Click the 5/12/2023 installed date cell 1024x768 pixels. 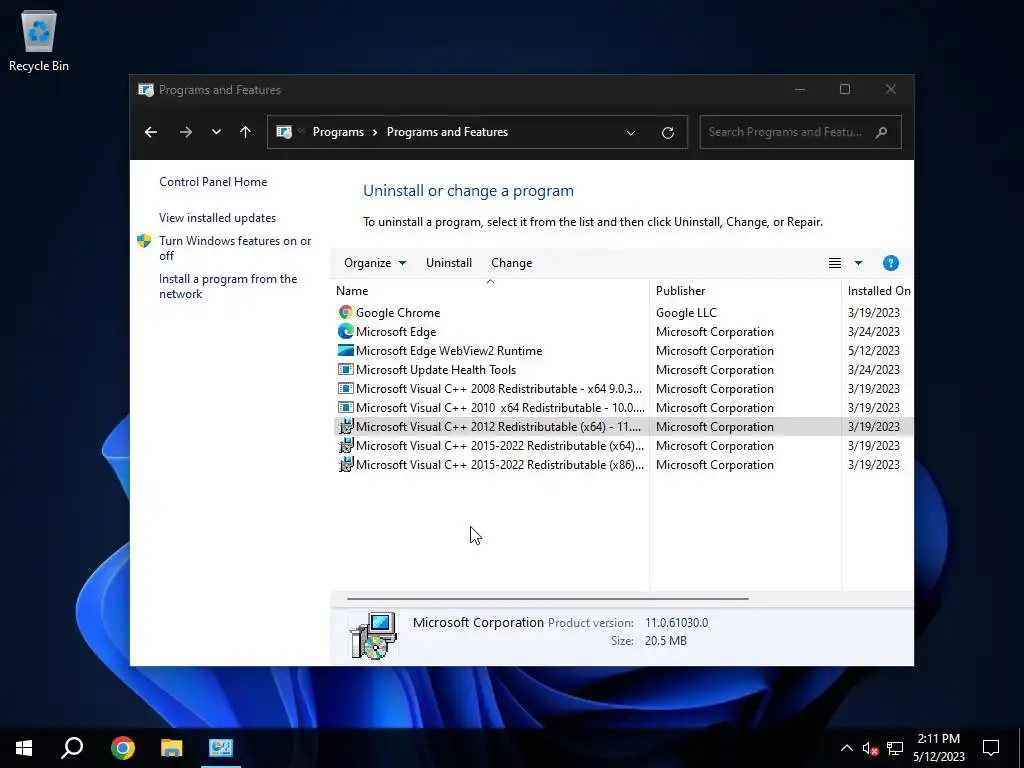pos(874,351)
